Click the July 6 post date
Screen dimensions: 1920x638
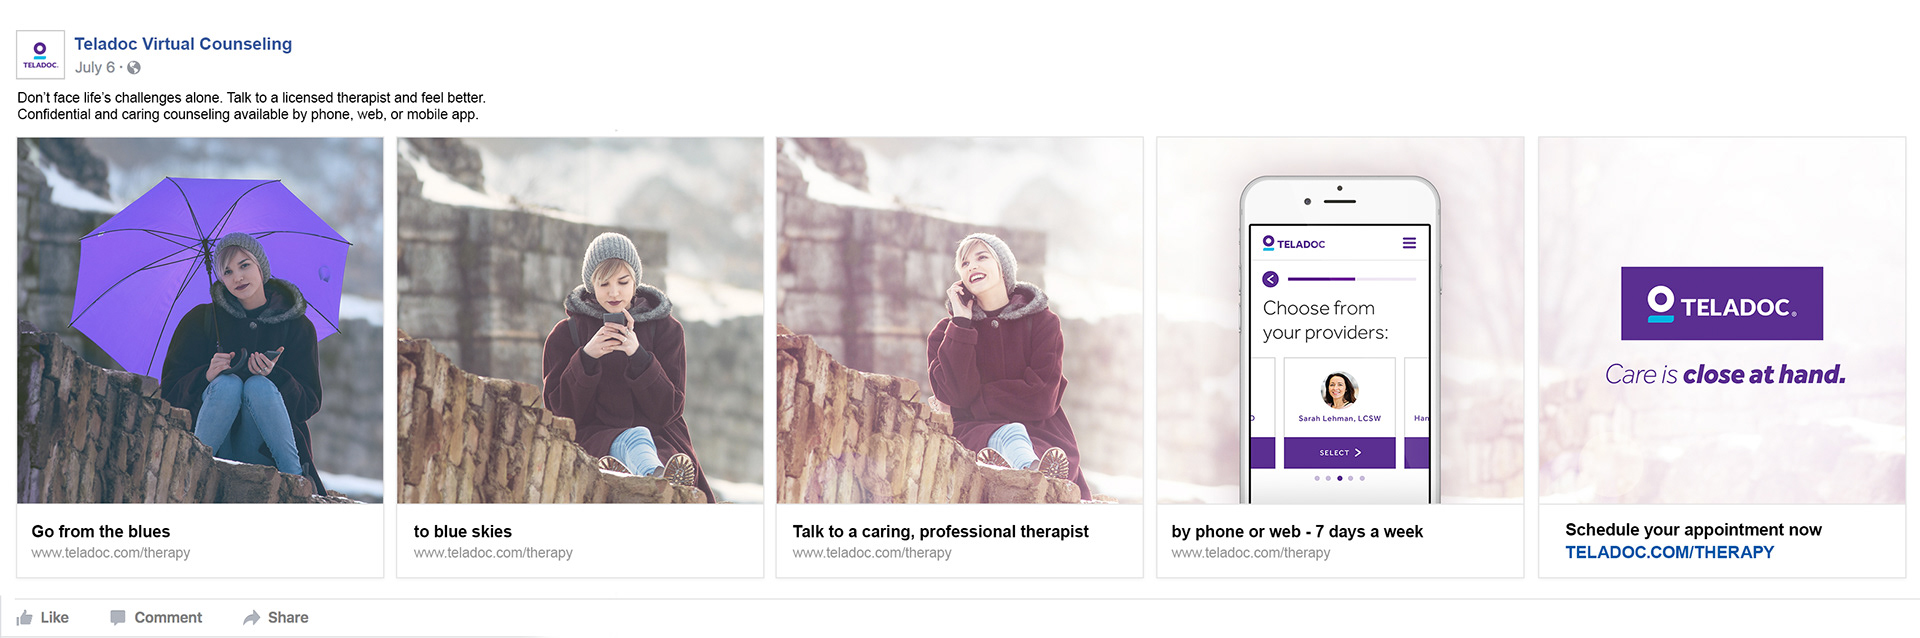tap(95, 68)
